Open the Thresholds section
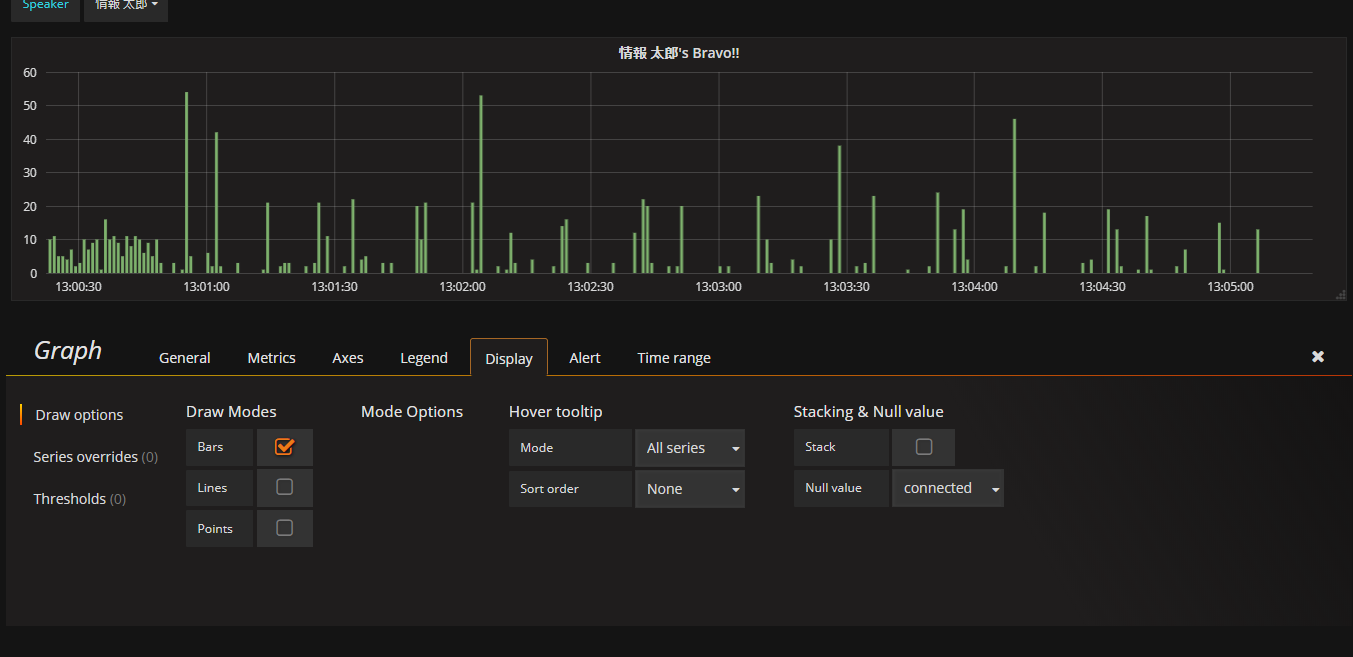Image resolution: width=1353 pixels, height=657 pixels. (x=79, y=499)
